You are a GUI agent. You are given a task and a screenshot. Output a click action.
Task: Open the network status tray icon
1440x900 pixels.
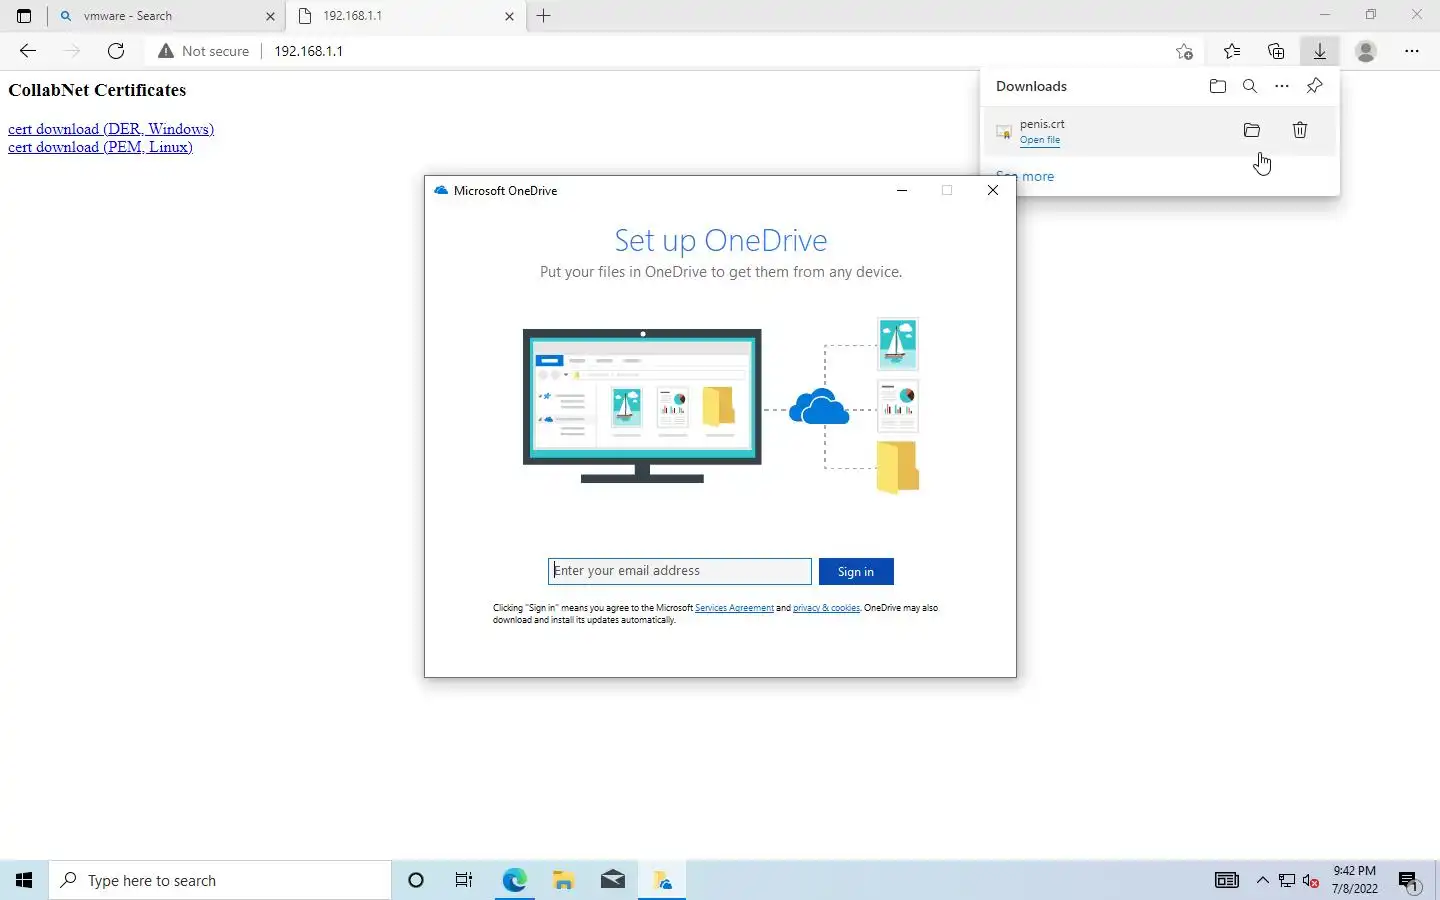1287,880
